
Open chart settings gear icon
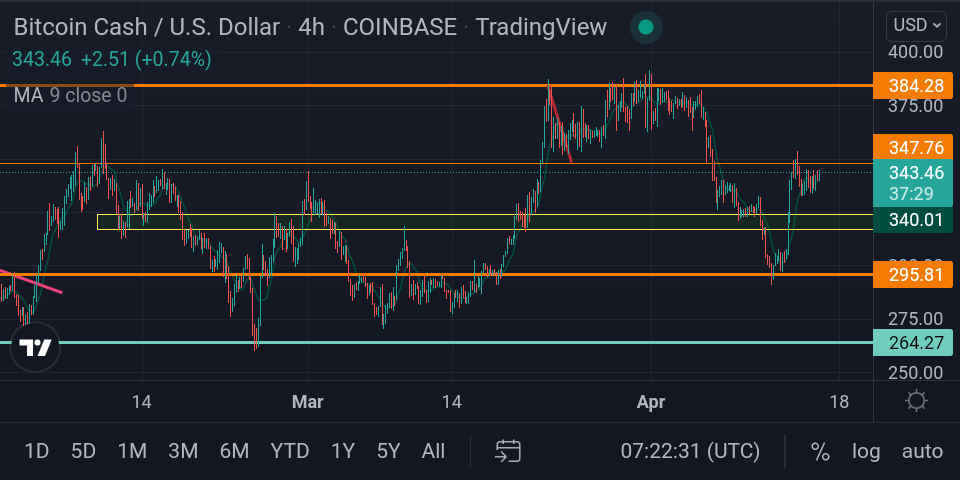pos(917,402)
